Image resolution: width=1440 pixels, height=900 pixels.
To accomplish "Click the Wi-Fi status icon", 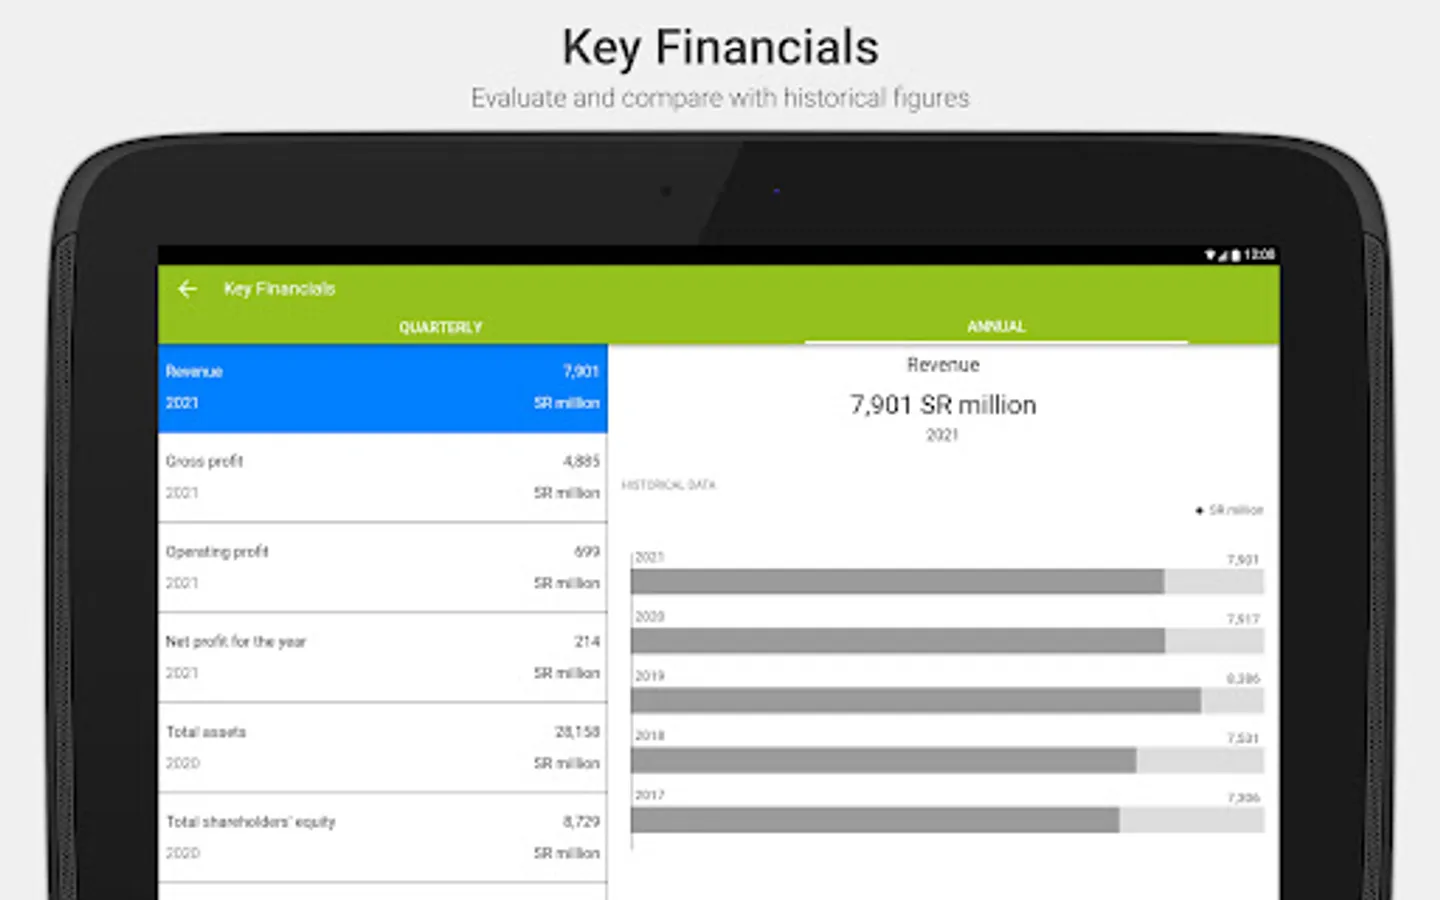I will tap(1209, 255).
